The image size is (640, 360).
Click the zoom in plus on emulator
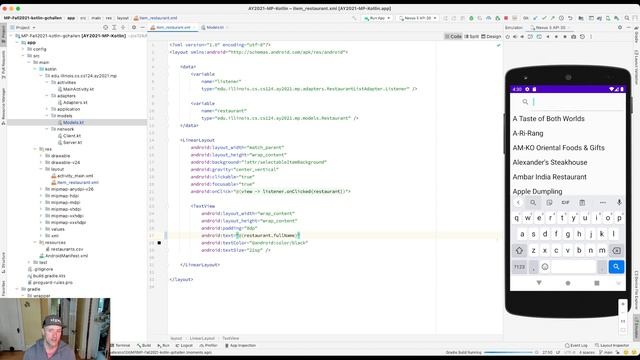(x=623, y=304)
